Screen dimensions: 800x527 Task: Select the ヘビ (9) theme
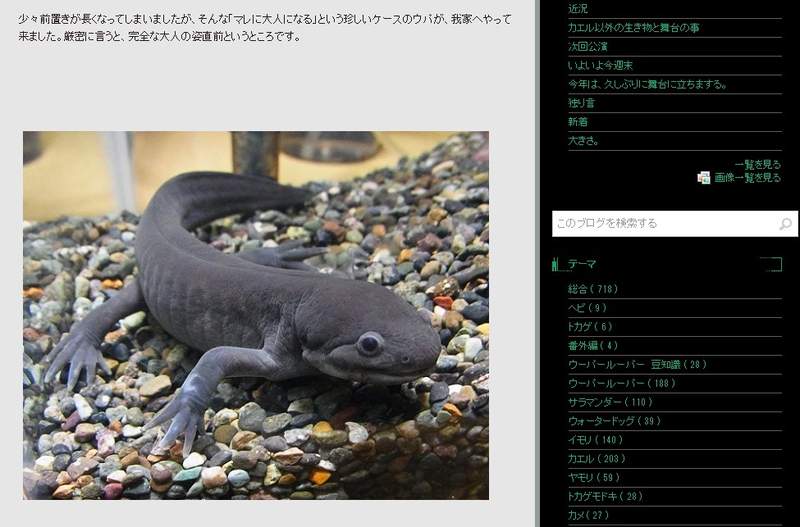point(587,308)
